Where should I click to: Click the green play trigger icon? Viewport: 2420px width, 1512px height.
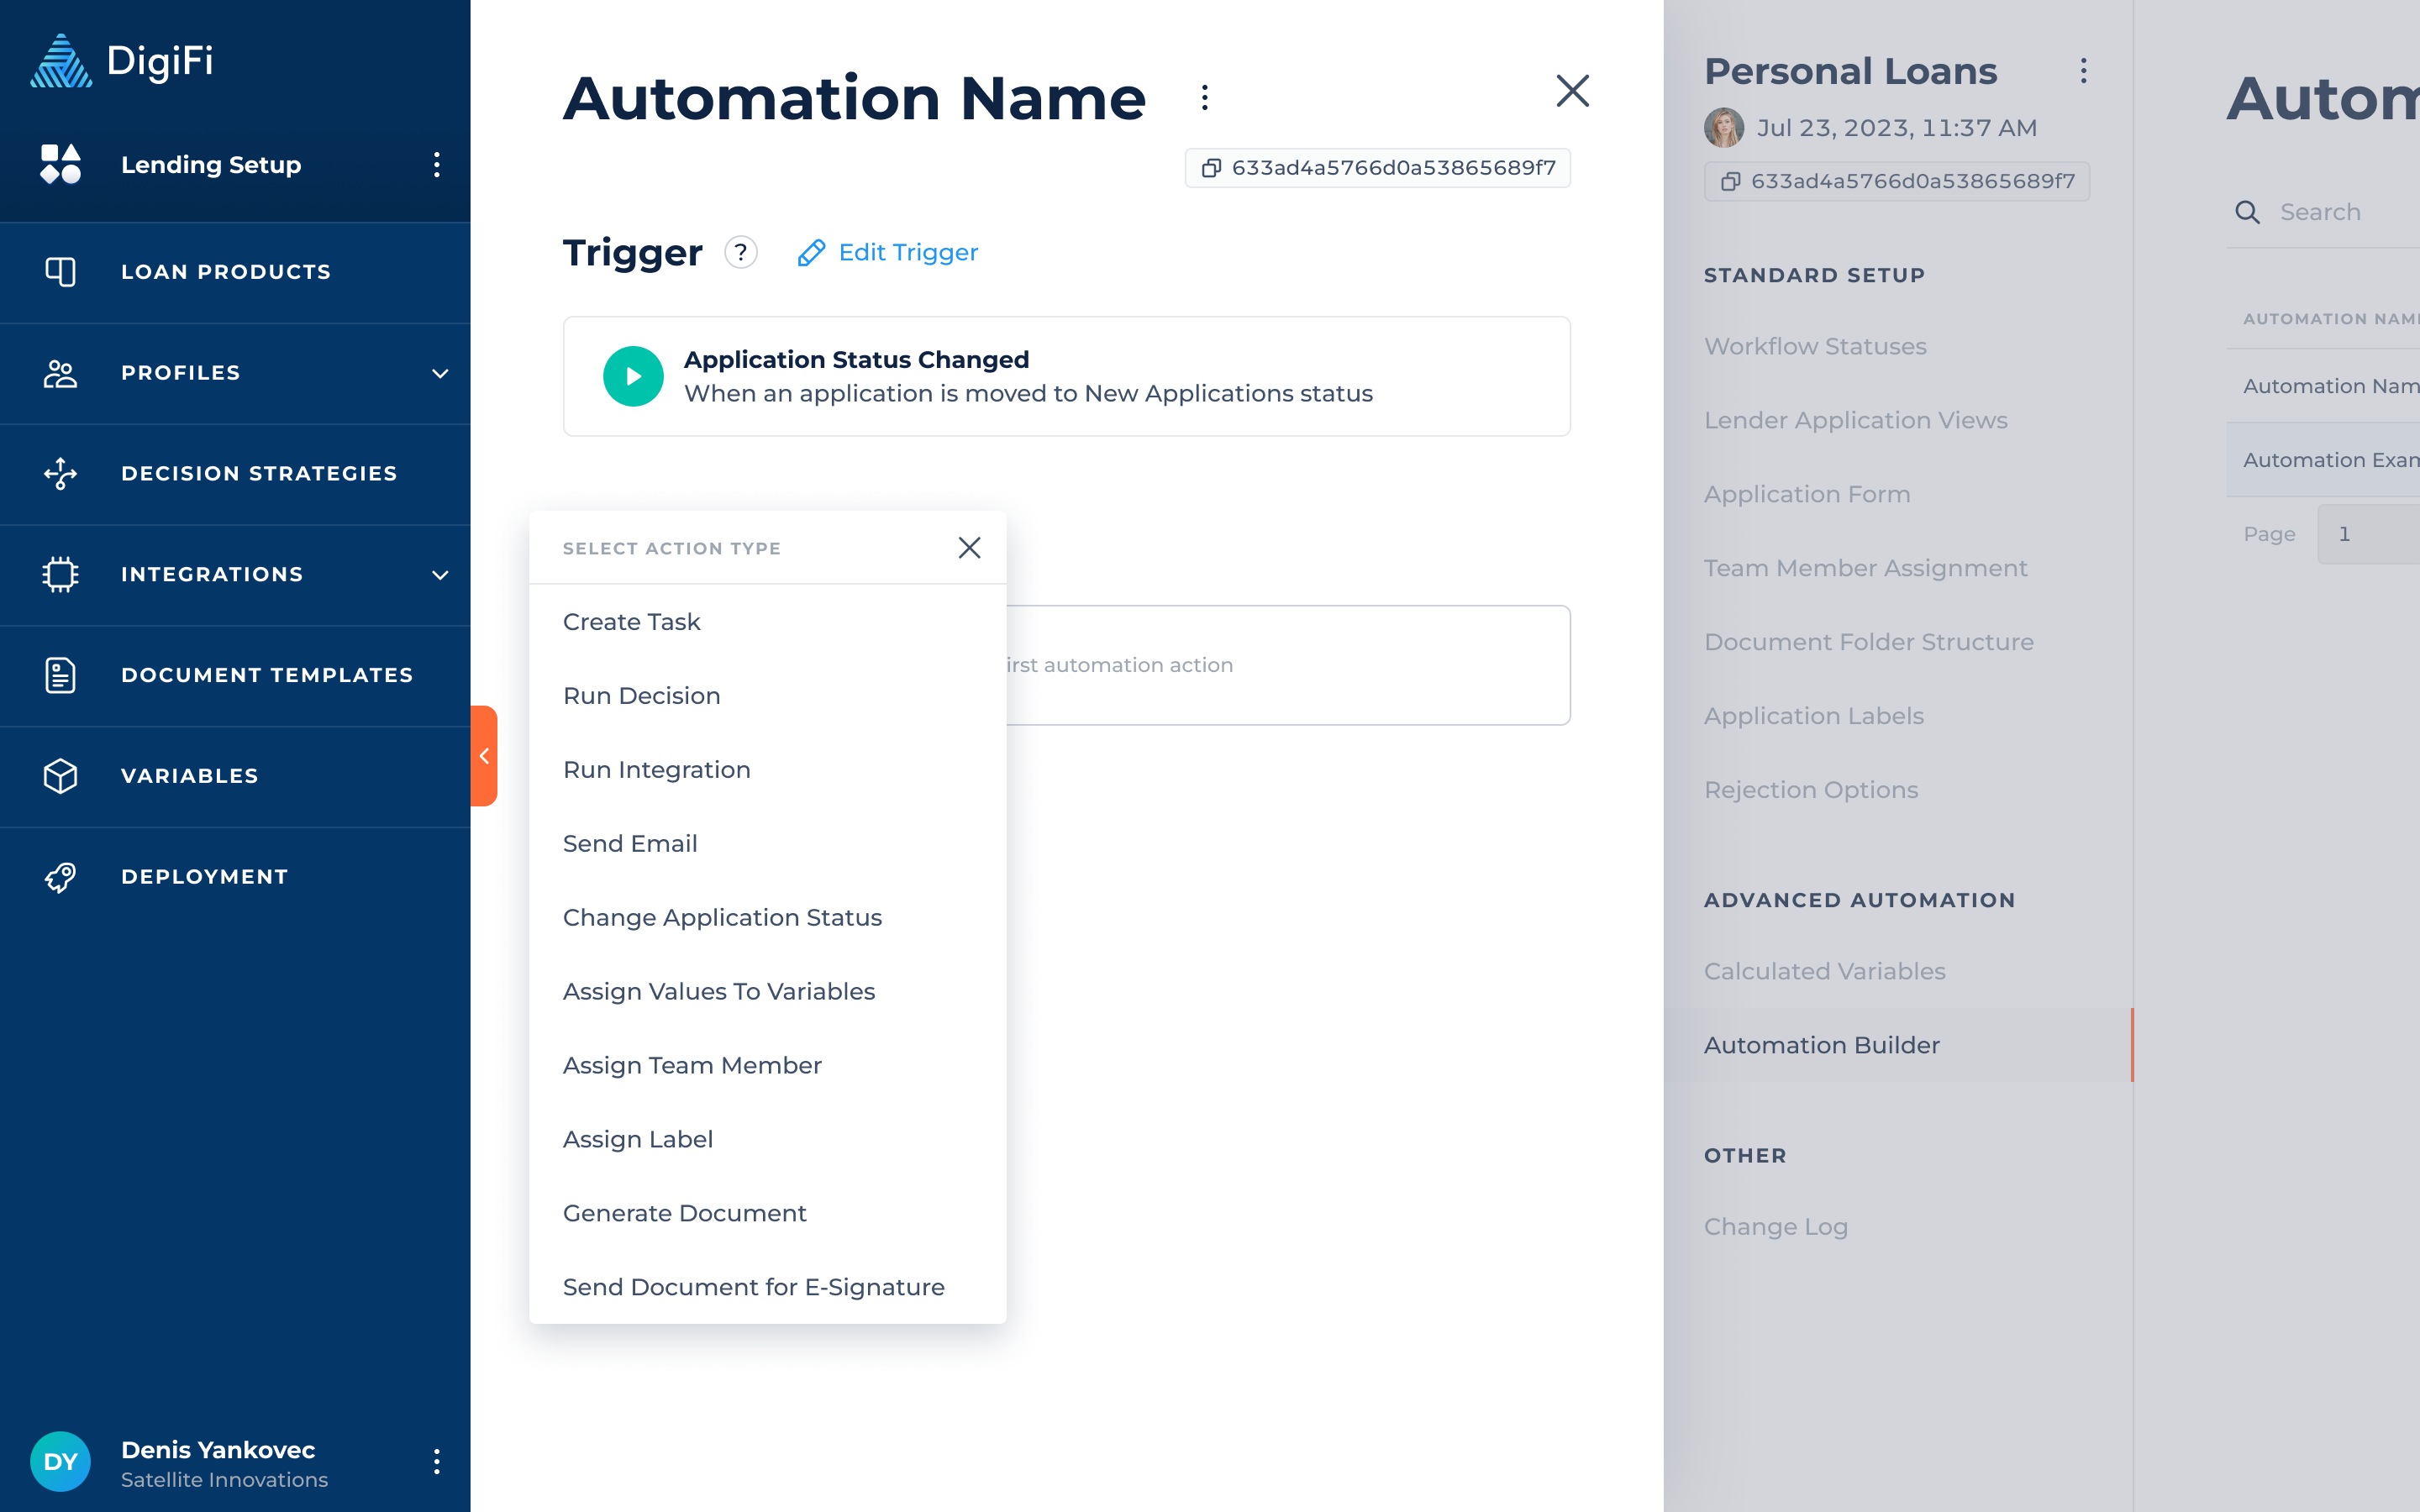[633, 376]
